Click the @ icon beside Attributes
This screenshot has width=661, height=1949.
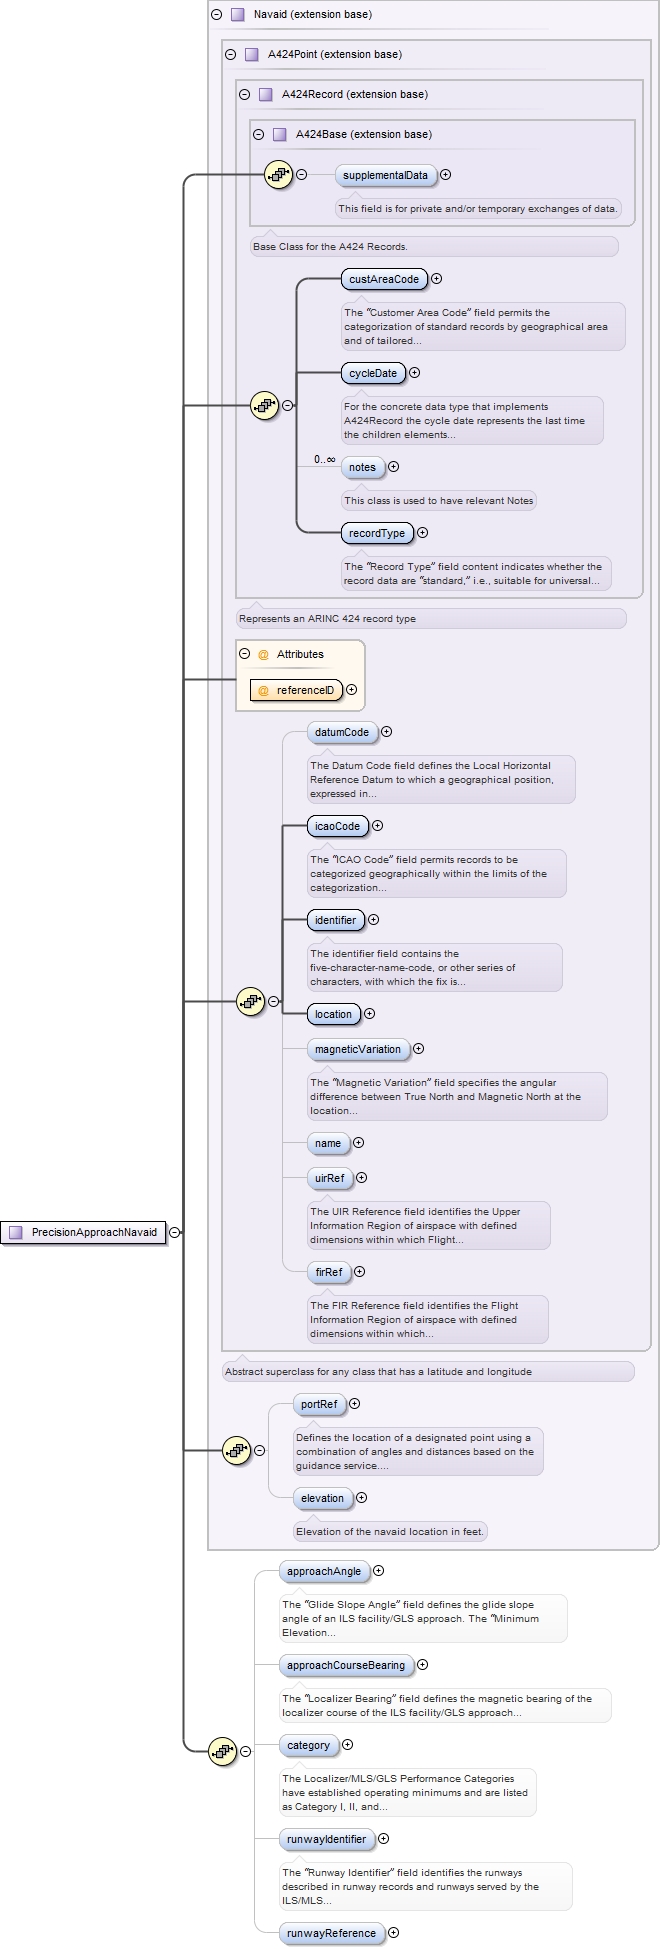pyautogui.click(x=264, y=654)
